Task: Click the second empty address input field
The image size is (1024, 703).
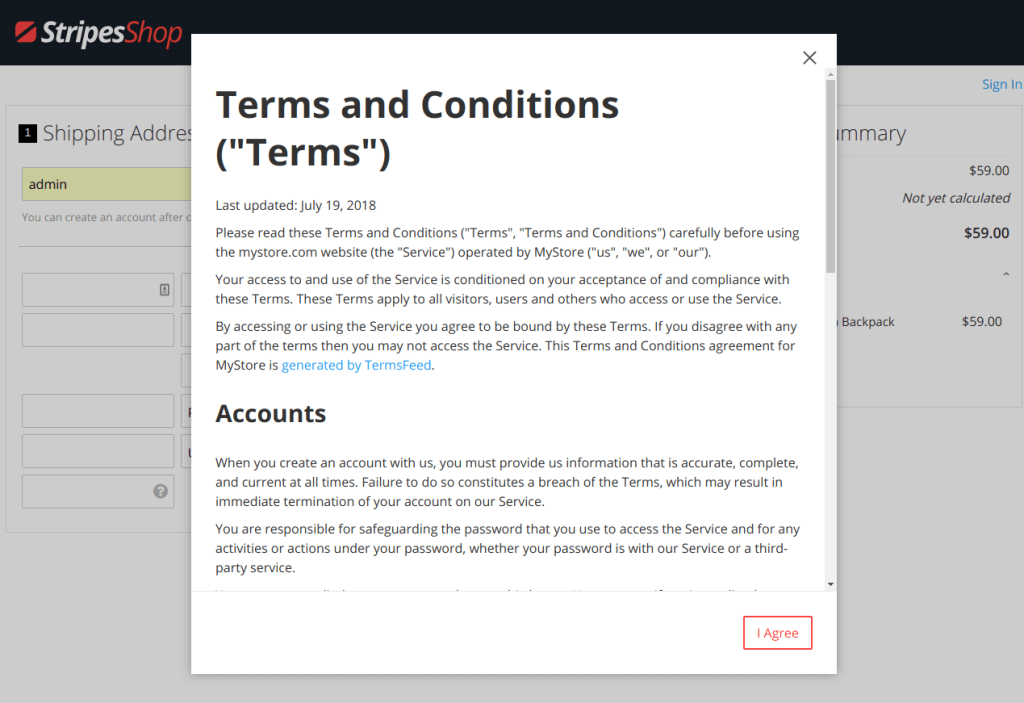Action: tap(97, 330)
